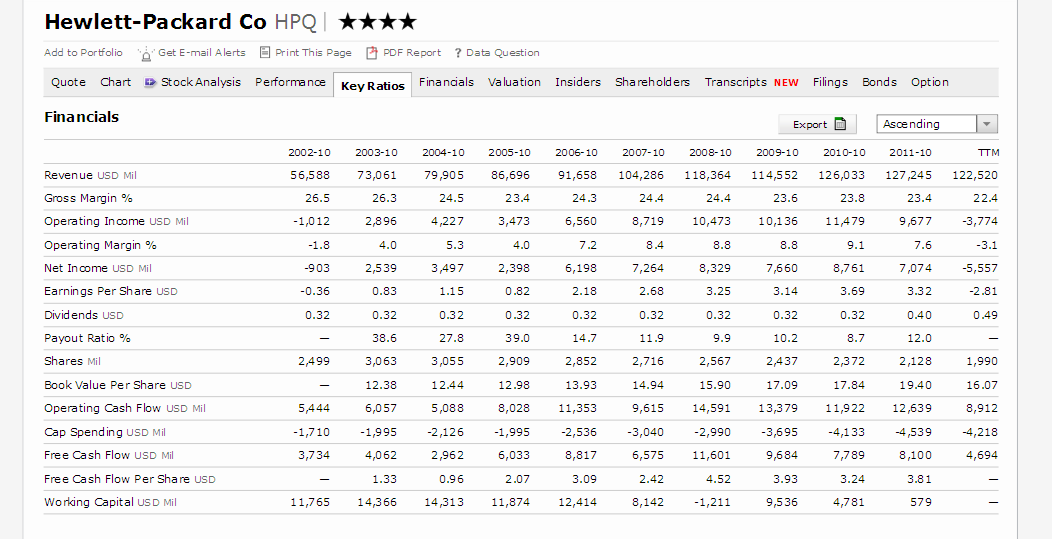Click the 2011-10 column header

coord(910,152)
